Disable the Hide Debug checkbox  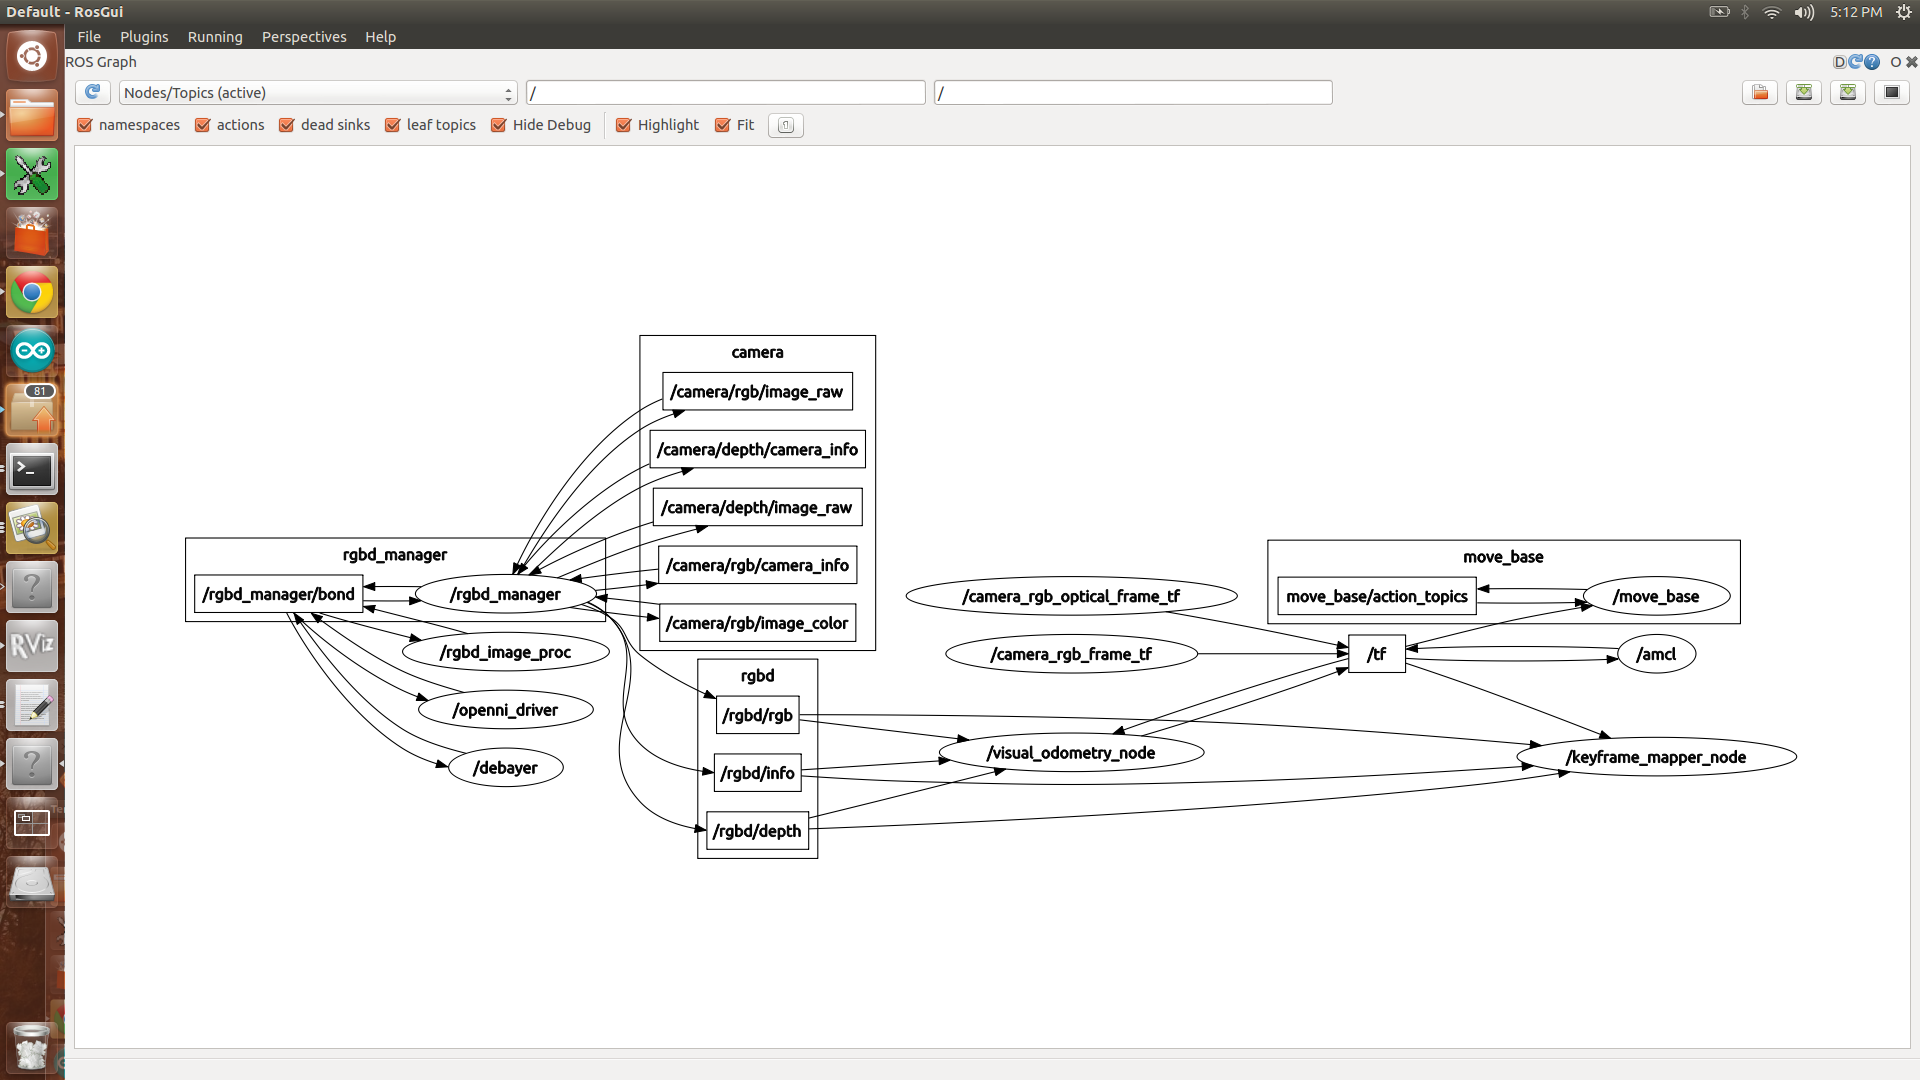(497, 124)
